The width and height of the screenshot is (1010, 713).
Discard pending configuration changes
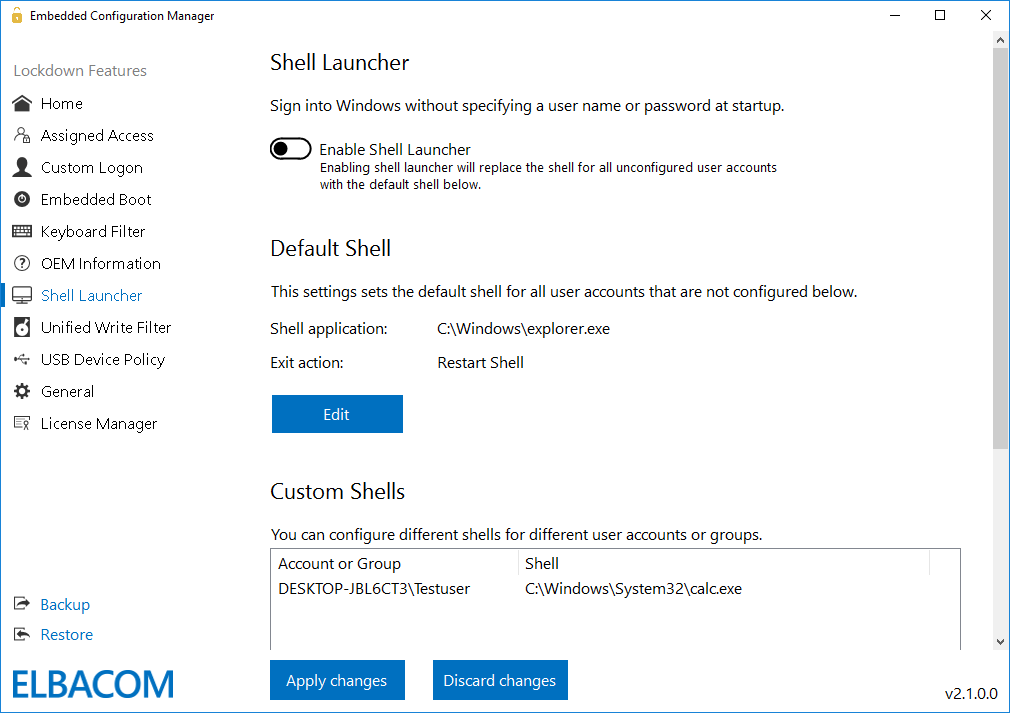(x=500, y=680)
